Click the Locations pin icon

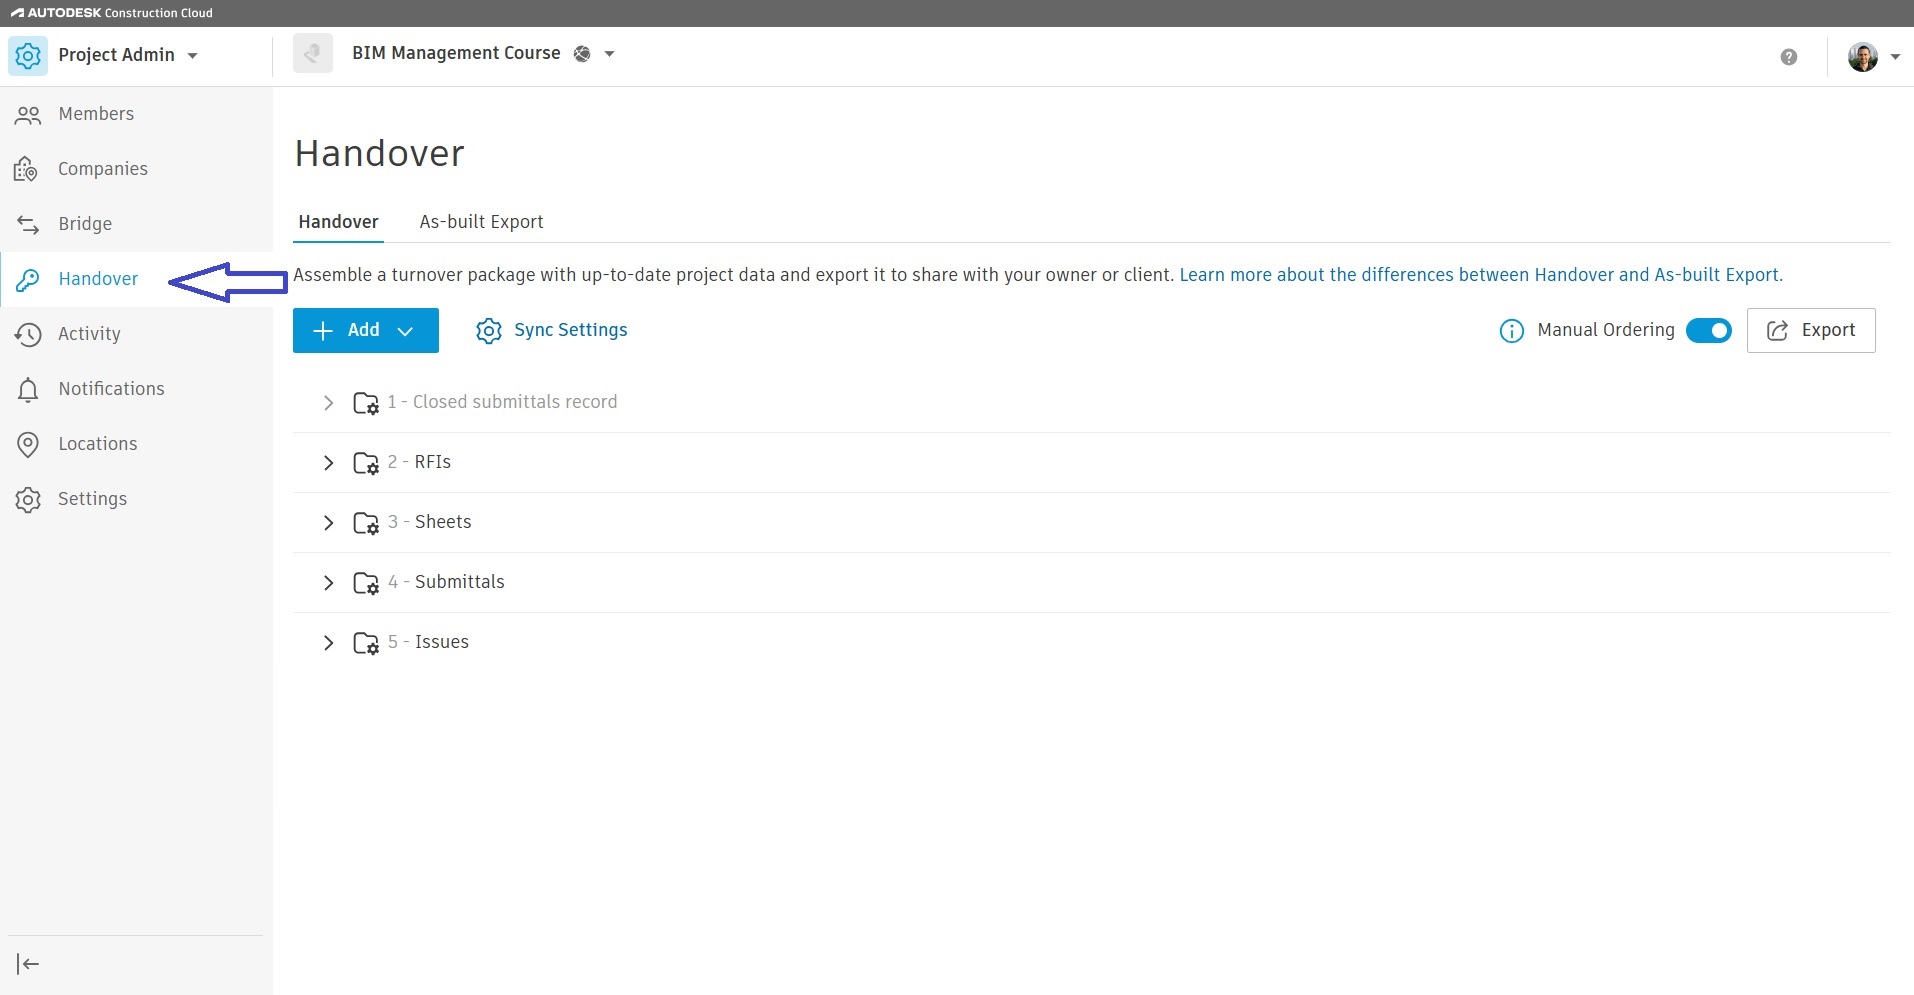pyautogui.click(x=28, y=444)
